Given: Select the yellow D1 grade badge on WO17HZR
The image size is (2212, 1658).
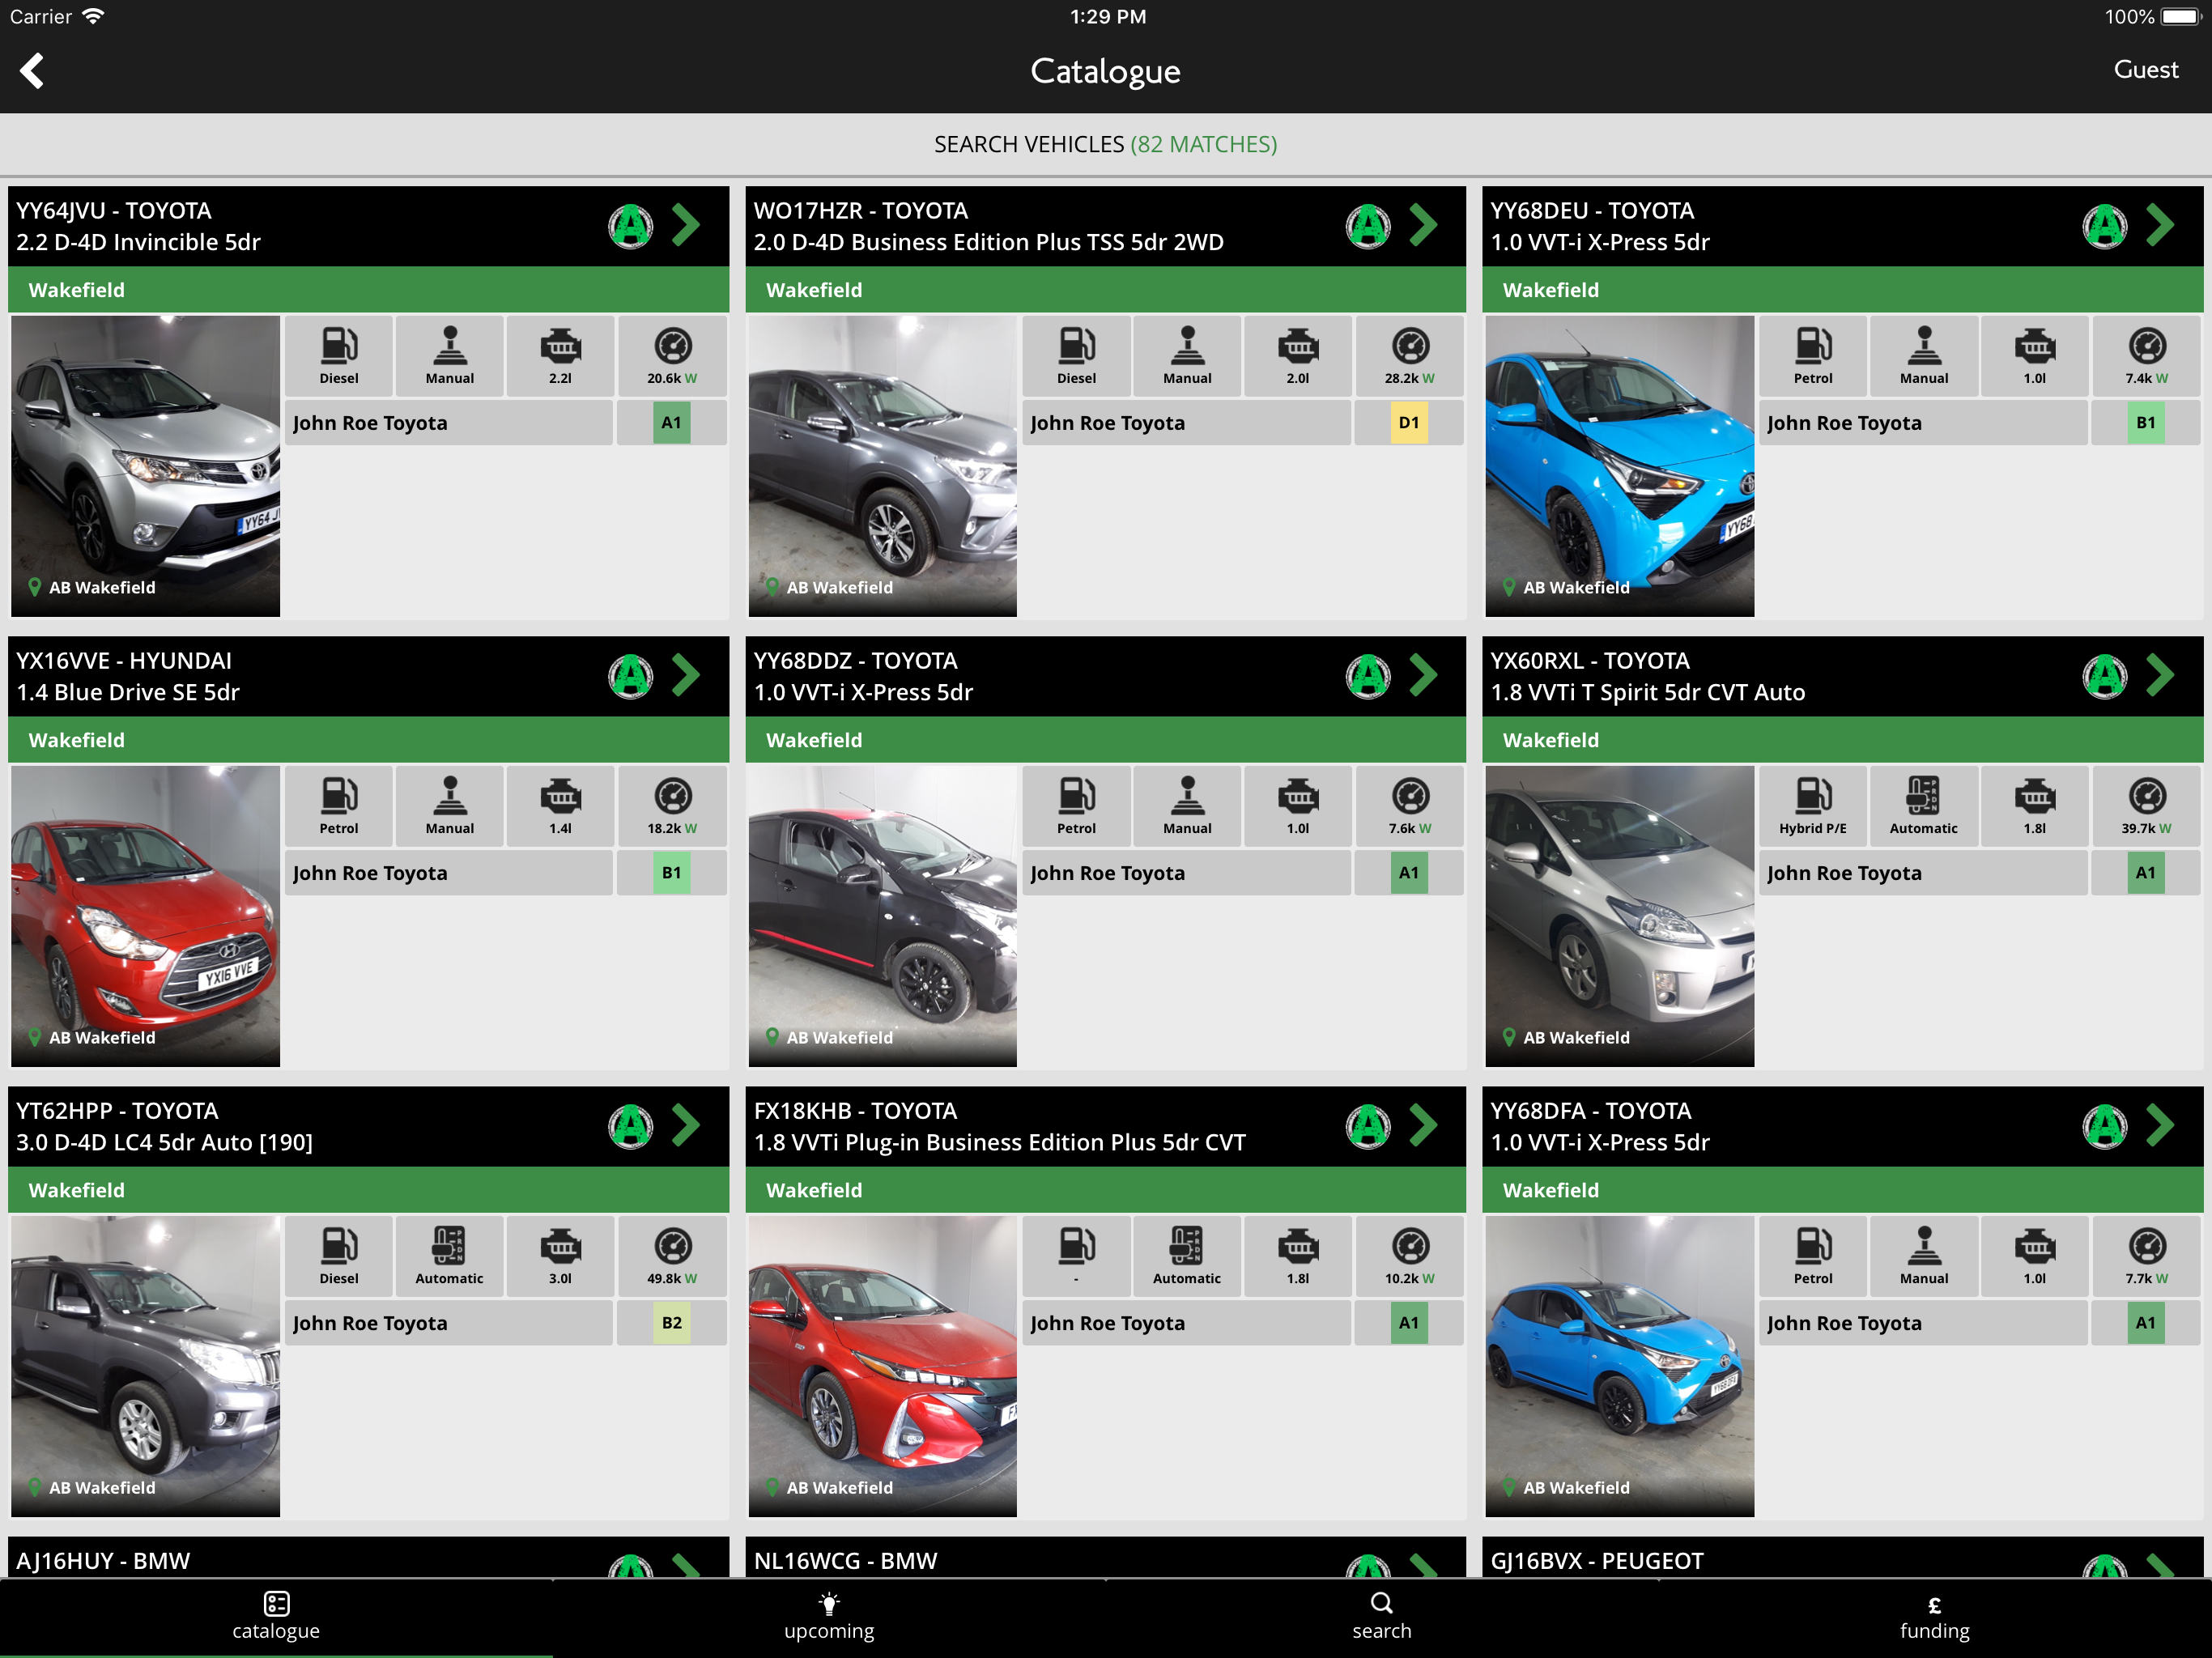Looking at the screenshot, I should 1409,423.
